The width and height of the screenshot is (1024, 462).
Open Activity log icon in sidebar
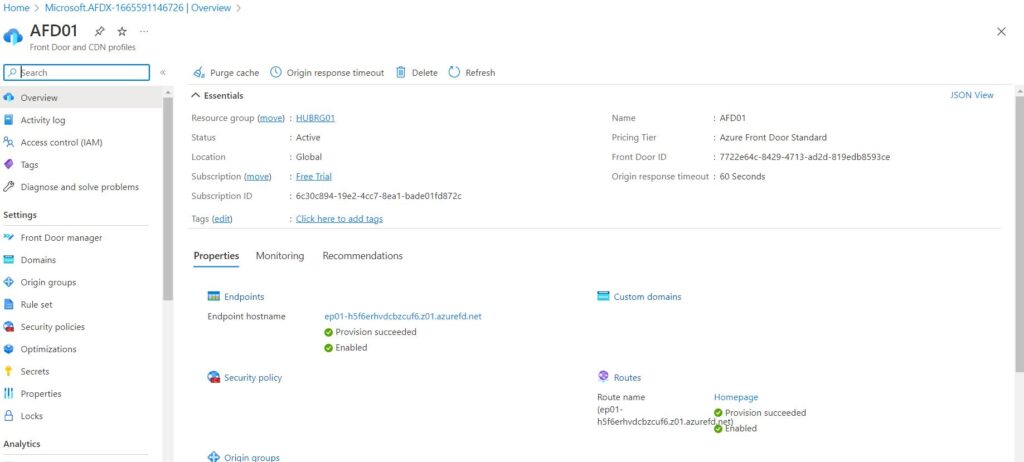coord(8,120)
